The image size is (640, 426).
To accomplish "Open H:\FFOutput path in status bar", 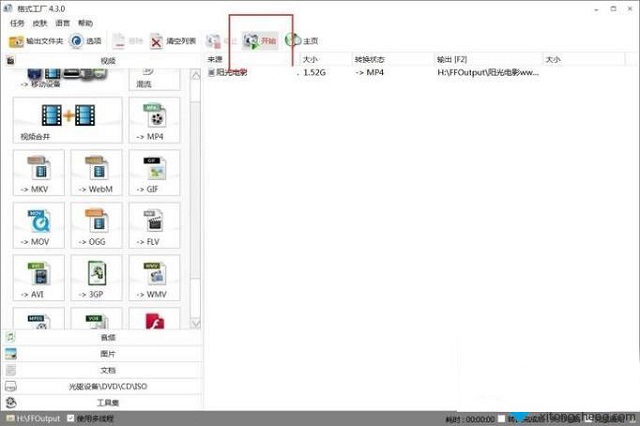I will [33, 419].
